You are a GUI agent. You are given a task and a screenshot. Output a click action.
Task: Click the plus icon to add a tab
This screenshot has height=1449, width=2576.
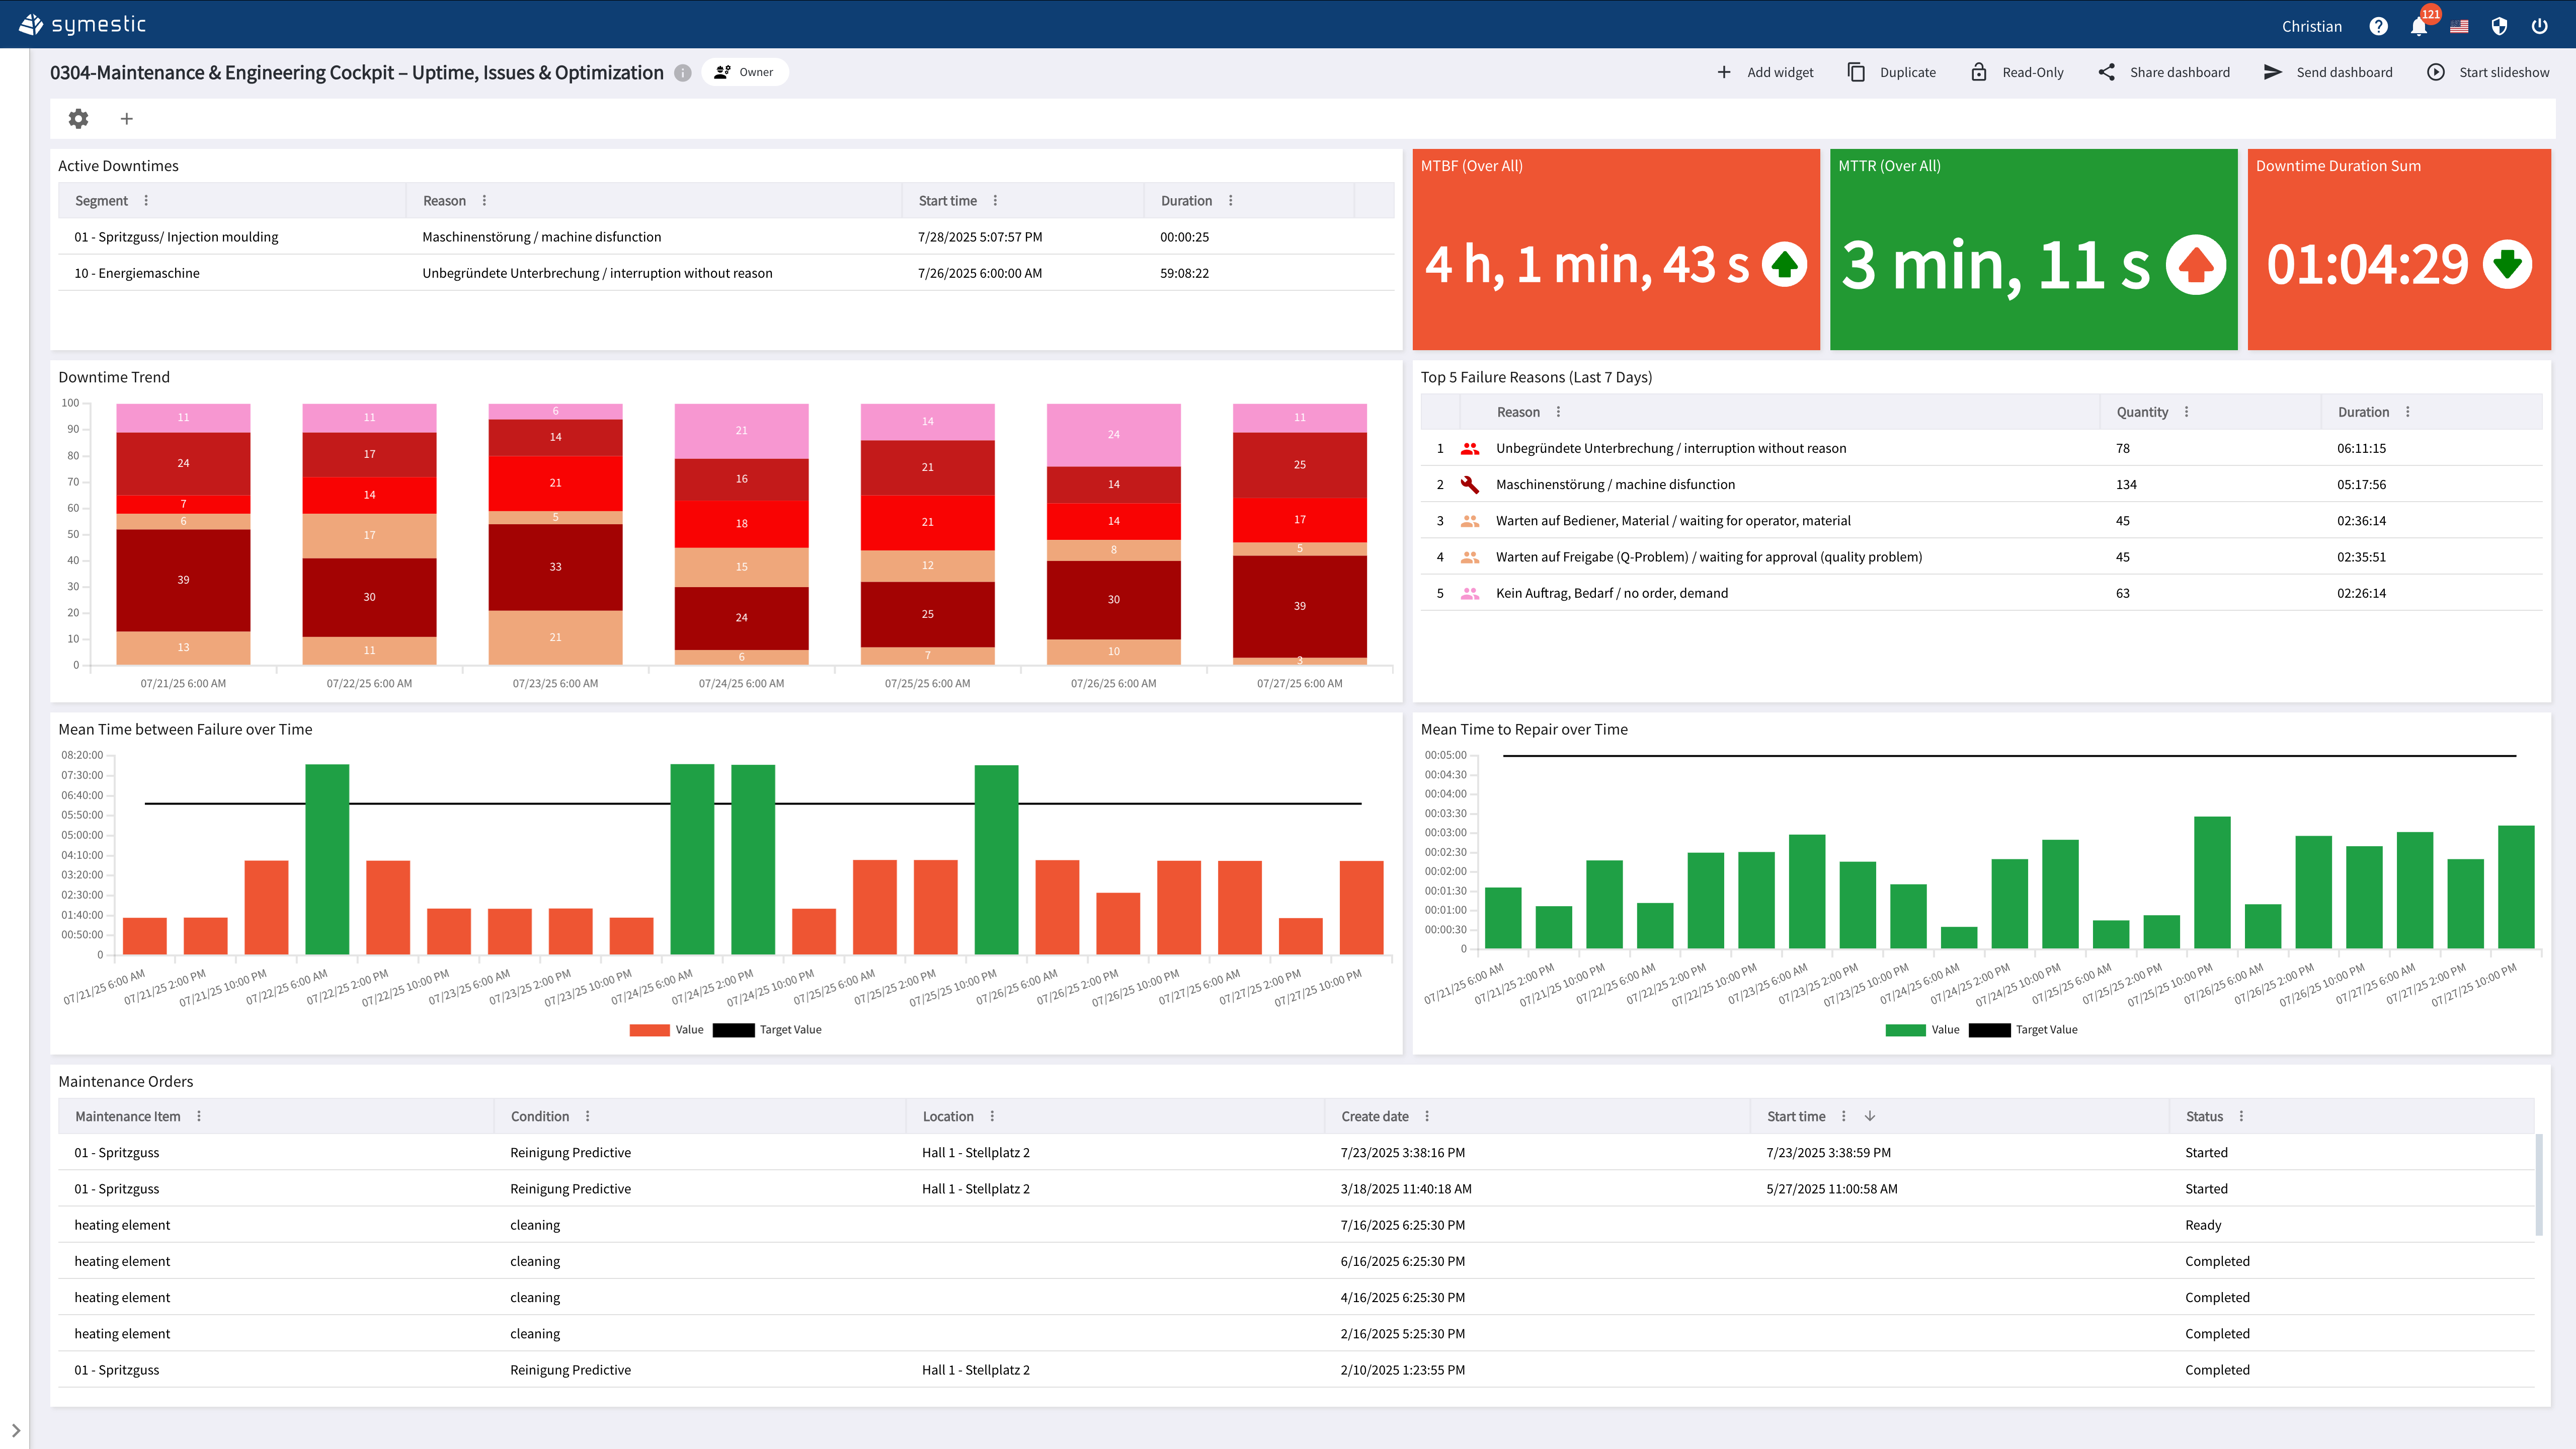click(127, 119)
